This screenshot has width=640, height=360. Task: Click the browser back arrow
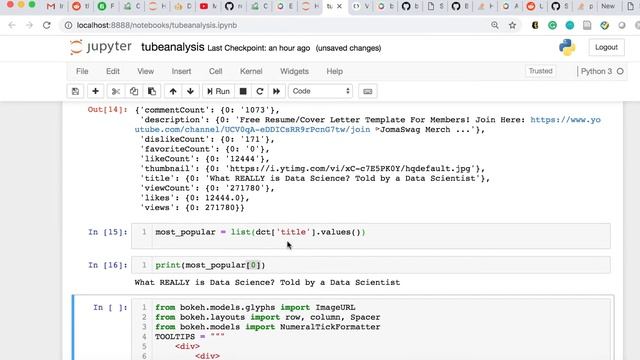click(12, 25)
